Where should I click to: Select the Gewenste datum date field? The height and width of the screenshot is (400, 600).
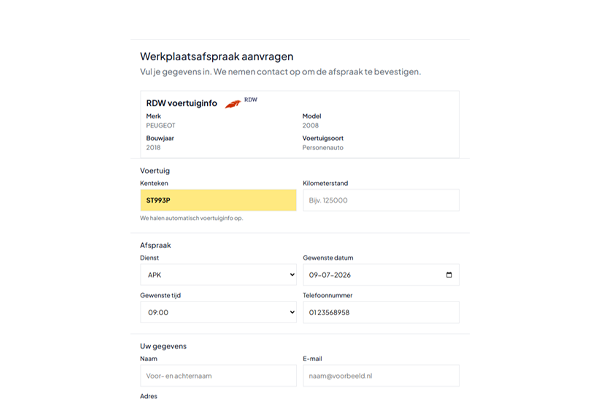370,275
